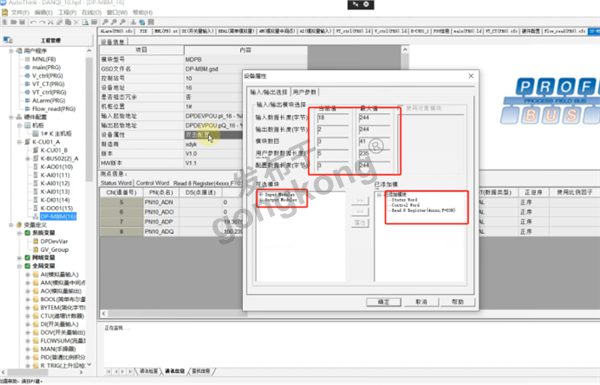Screen dimensions: 600x385
Task: Open the 编辑(E) menu
Action: (x=43, y=13)
